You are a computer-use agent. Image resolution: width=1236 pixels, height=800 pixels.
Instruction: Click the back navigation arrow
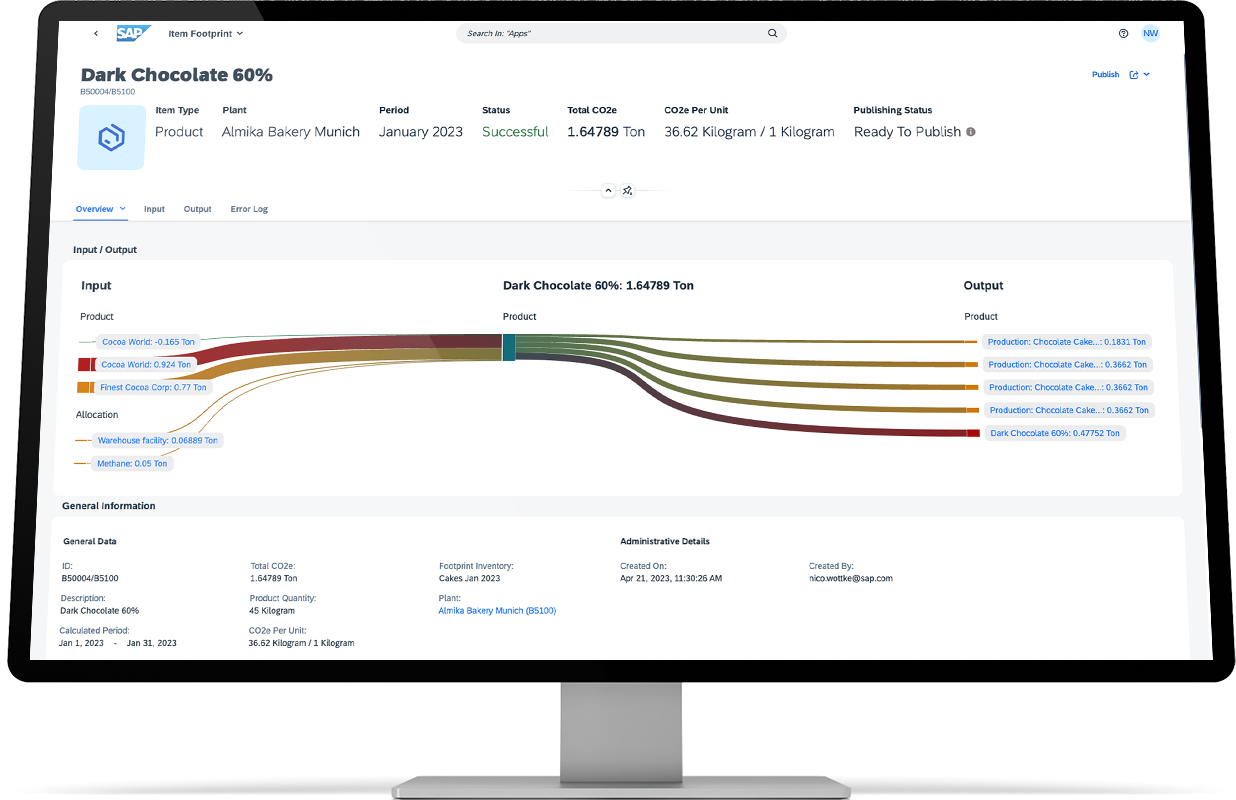click(96, 34)
